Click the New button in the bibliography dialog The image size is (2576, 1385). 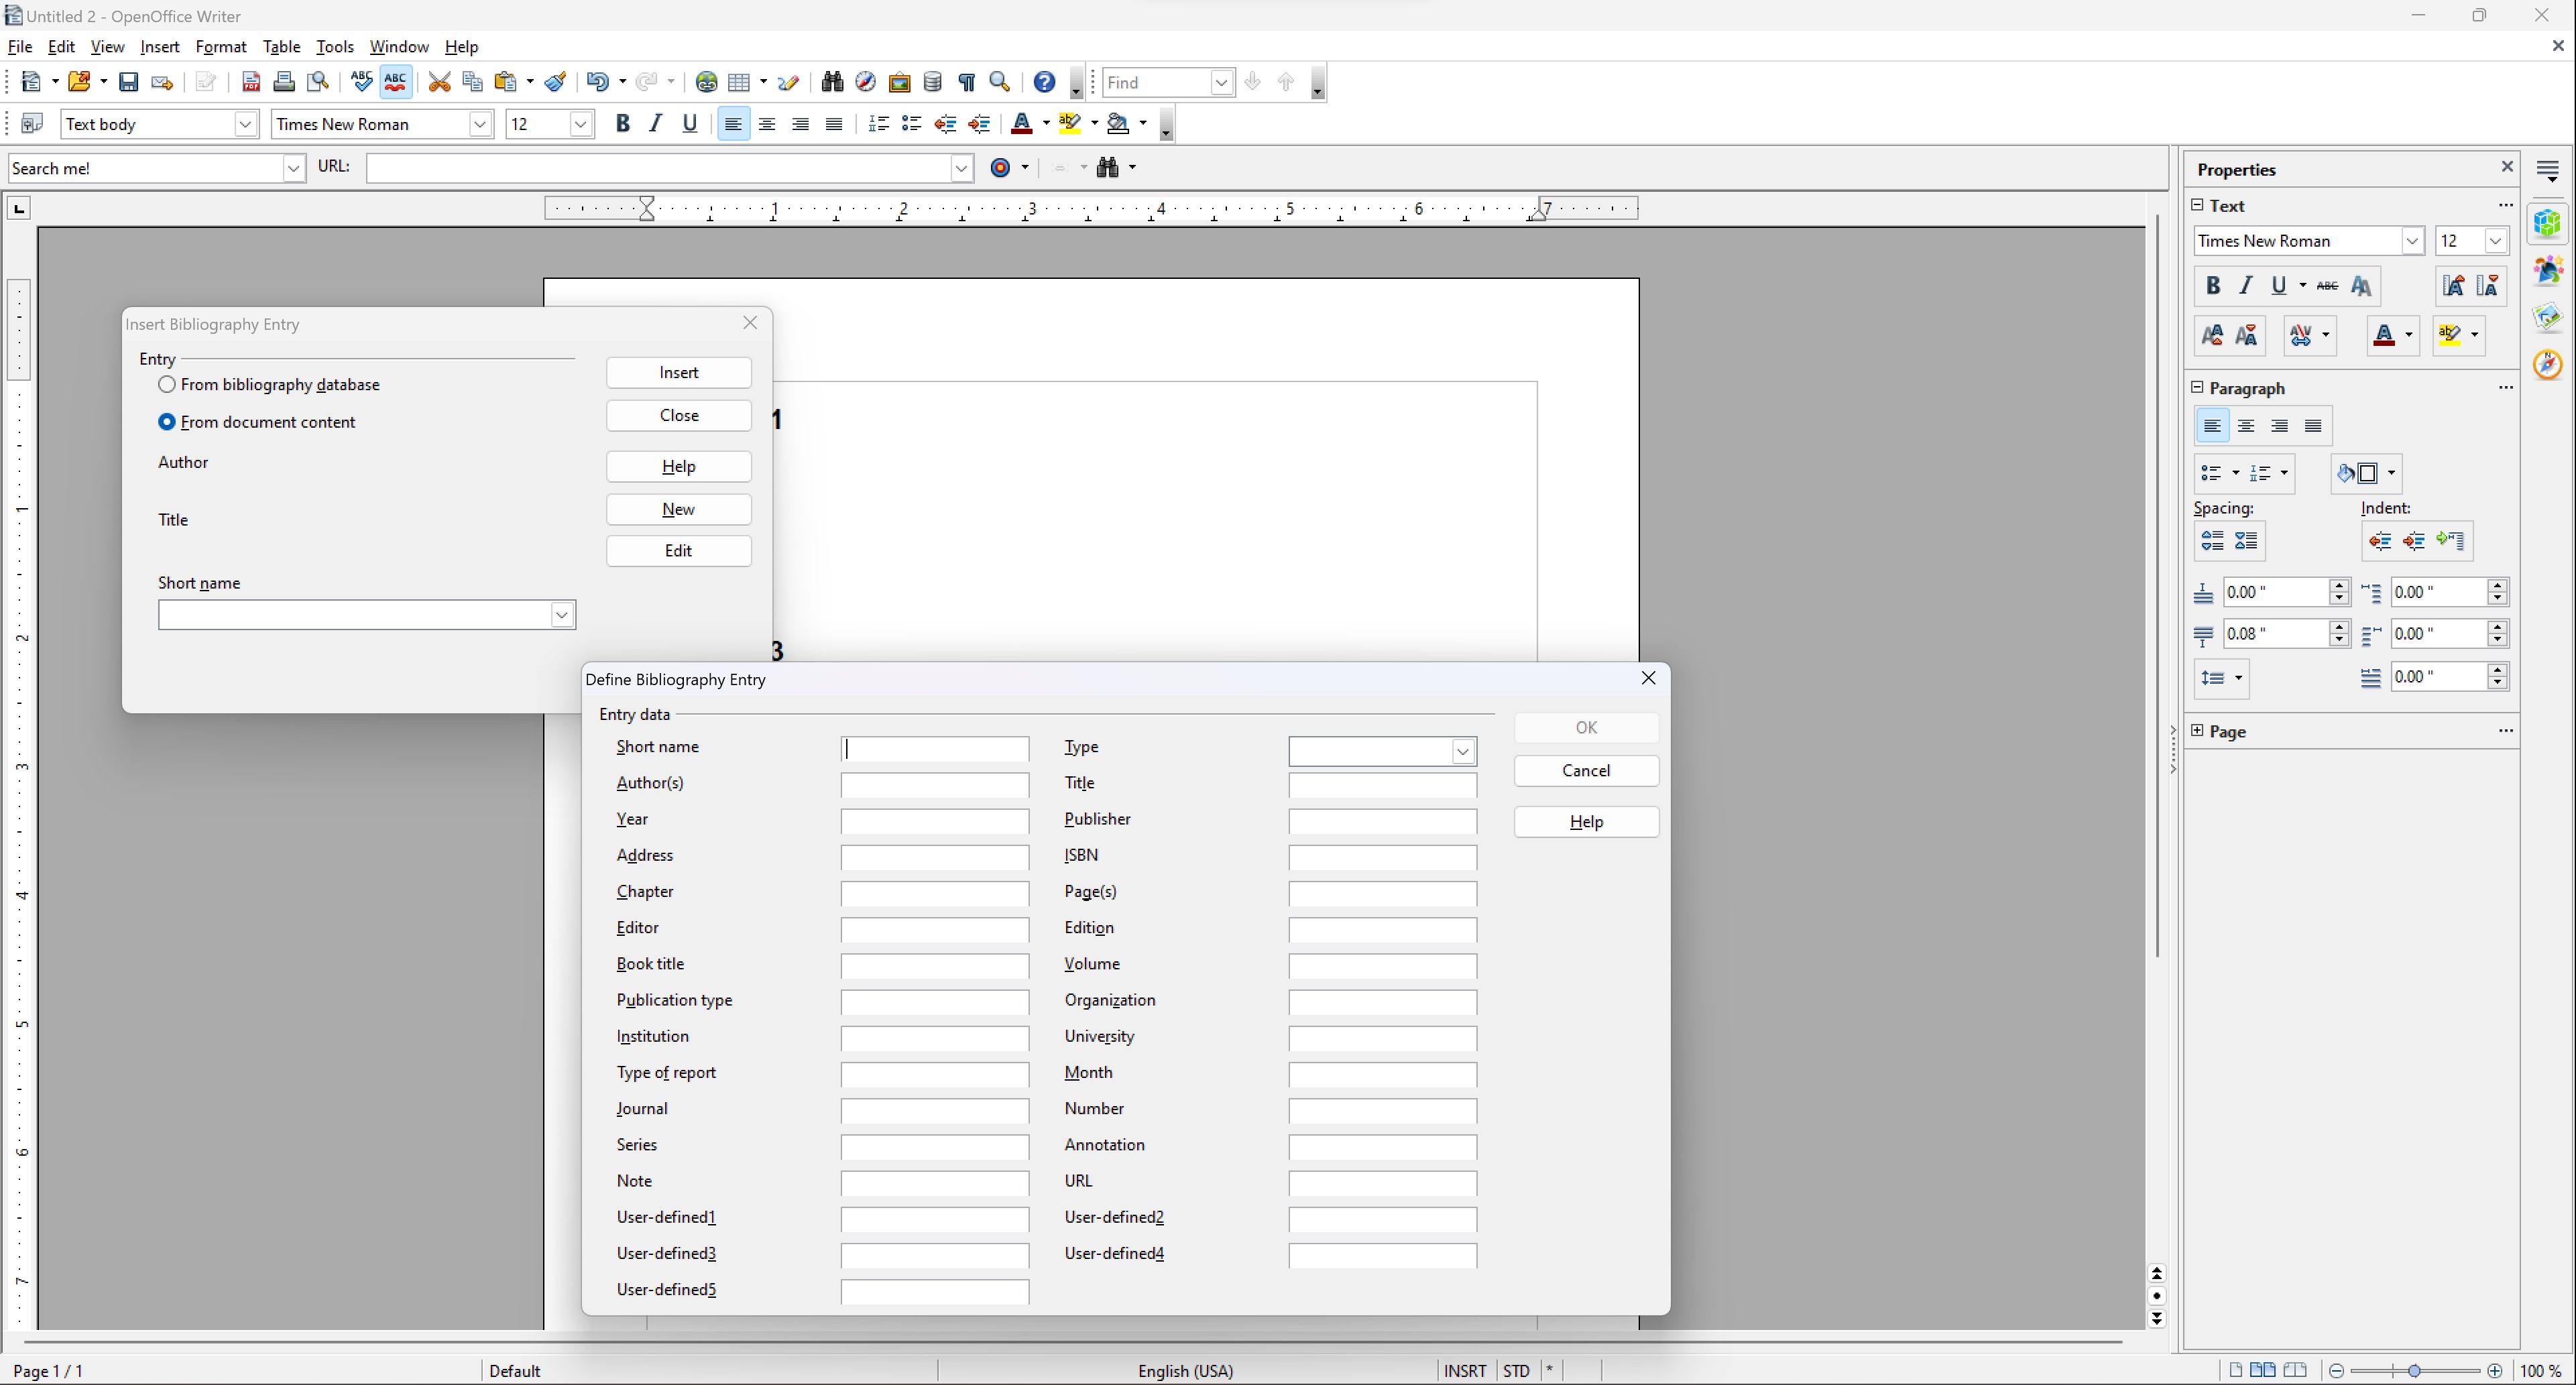click(678, 510)
